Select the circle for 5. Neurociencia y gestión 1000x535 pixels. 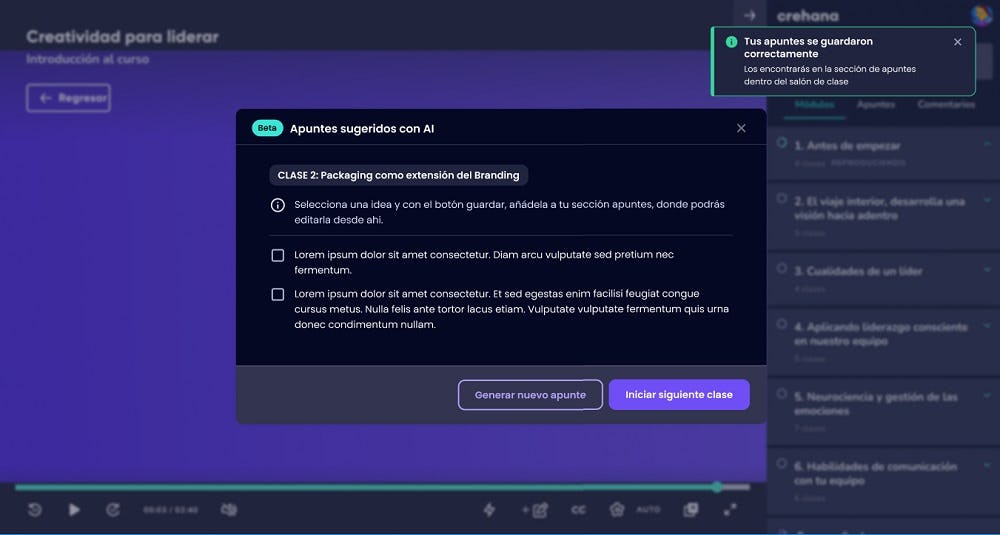782,394
